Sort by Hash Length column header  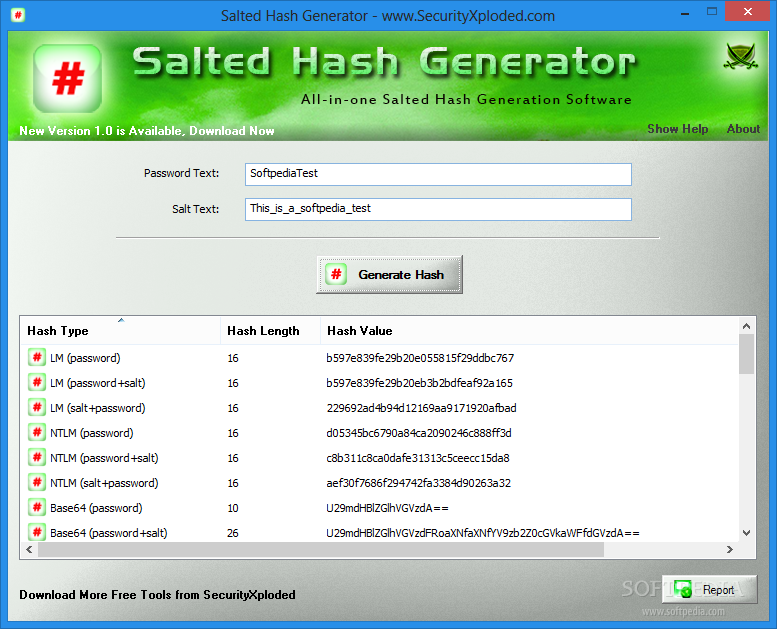271,331
